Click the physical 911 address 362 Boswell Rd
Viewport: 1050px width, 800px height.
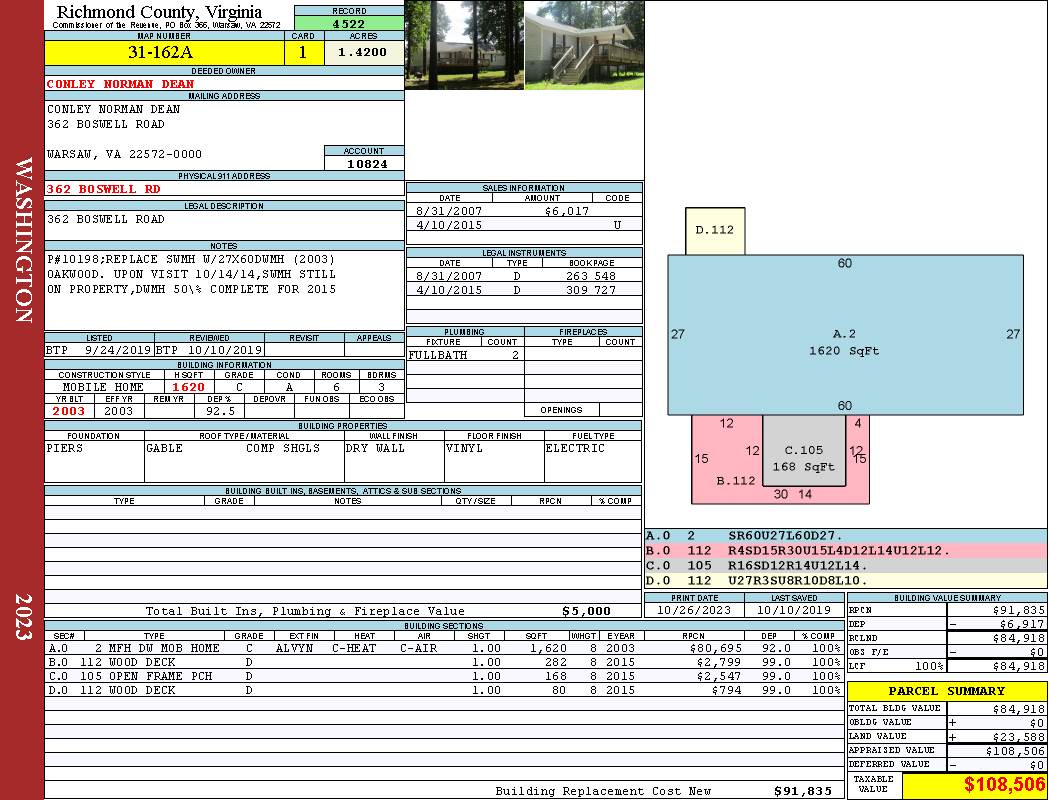pos(104,188)
